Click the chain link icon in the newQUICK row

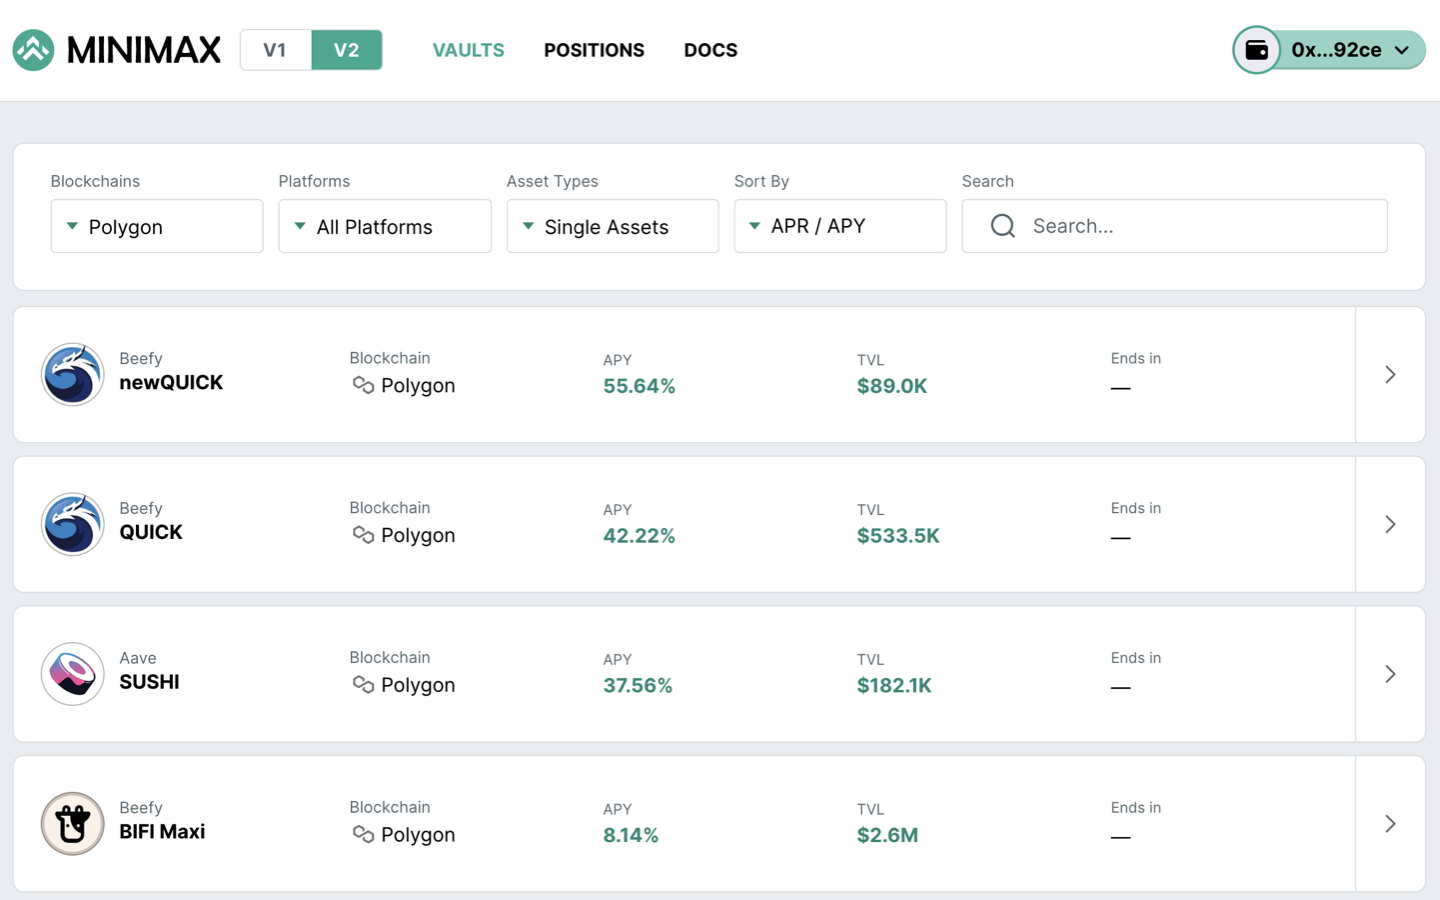[363, 385]
